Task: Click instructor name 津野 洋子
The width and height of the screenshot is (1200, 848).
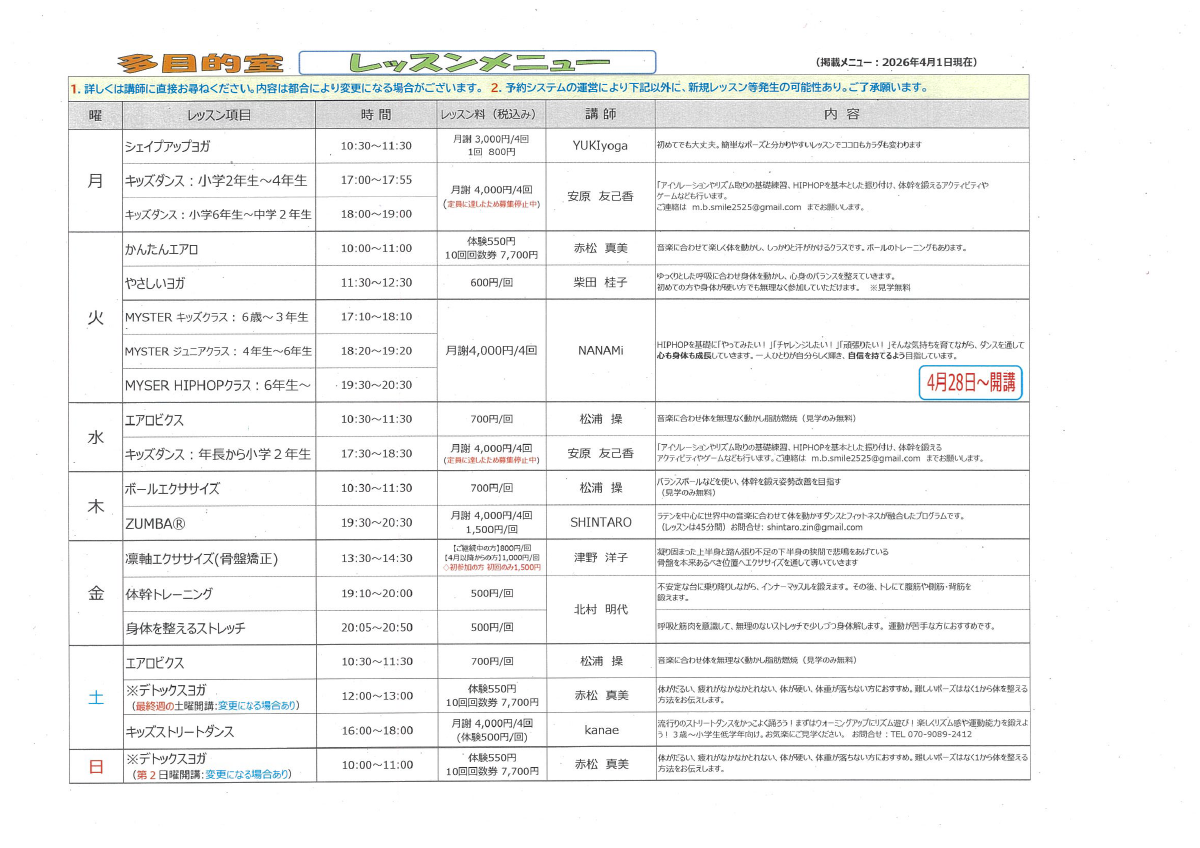Action: tap(600, 557)
